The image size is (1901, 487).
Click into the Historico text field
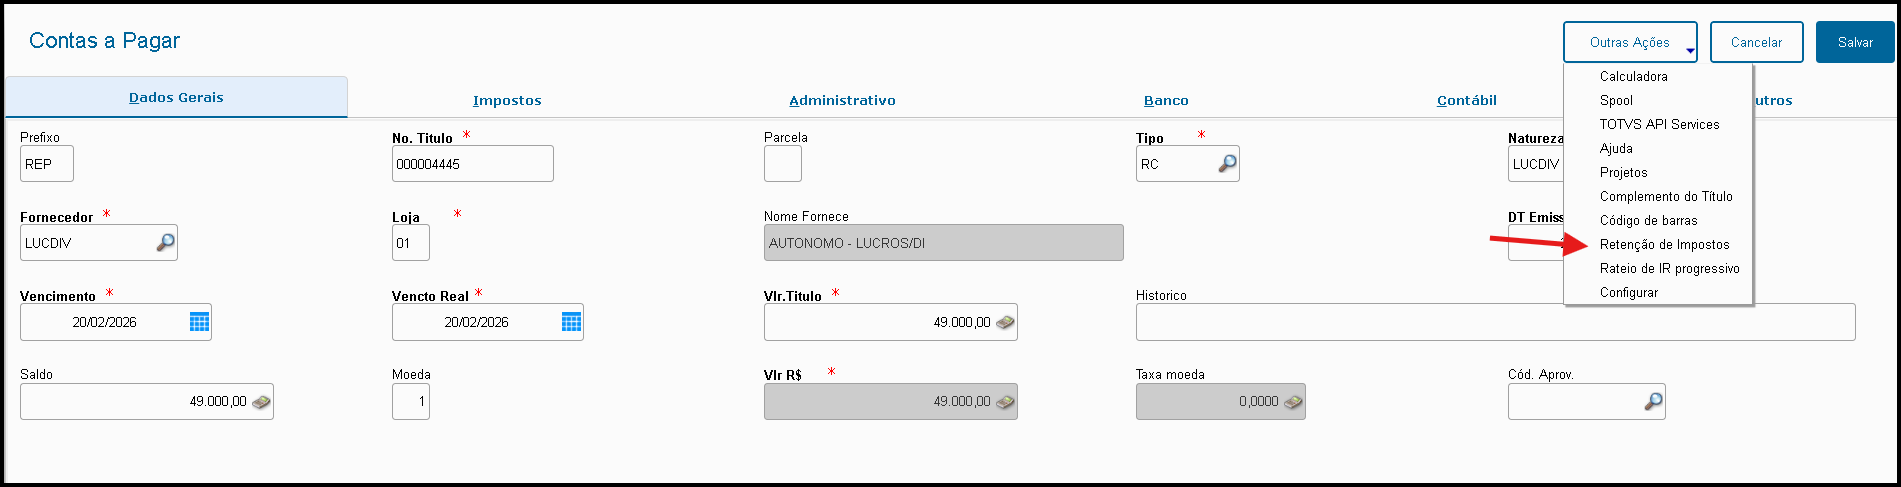point(1494,322)
